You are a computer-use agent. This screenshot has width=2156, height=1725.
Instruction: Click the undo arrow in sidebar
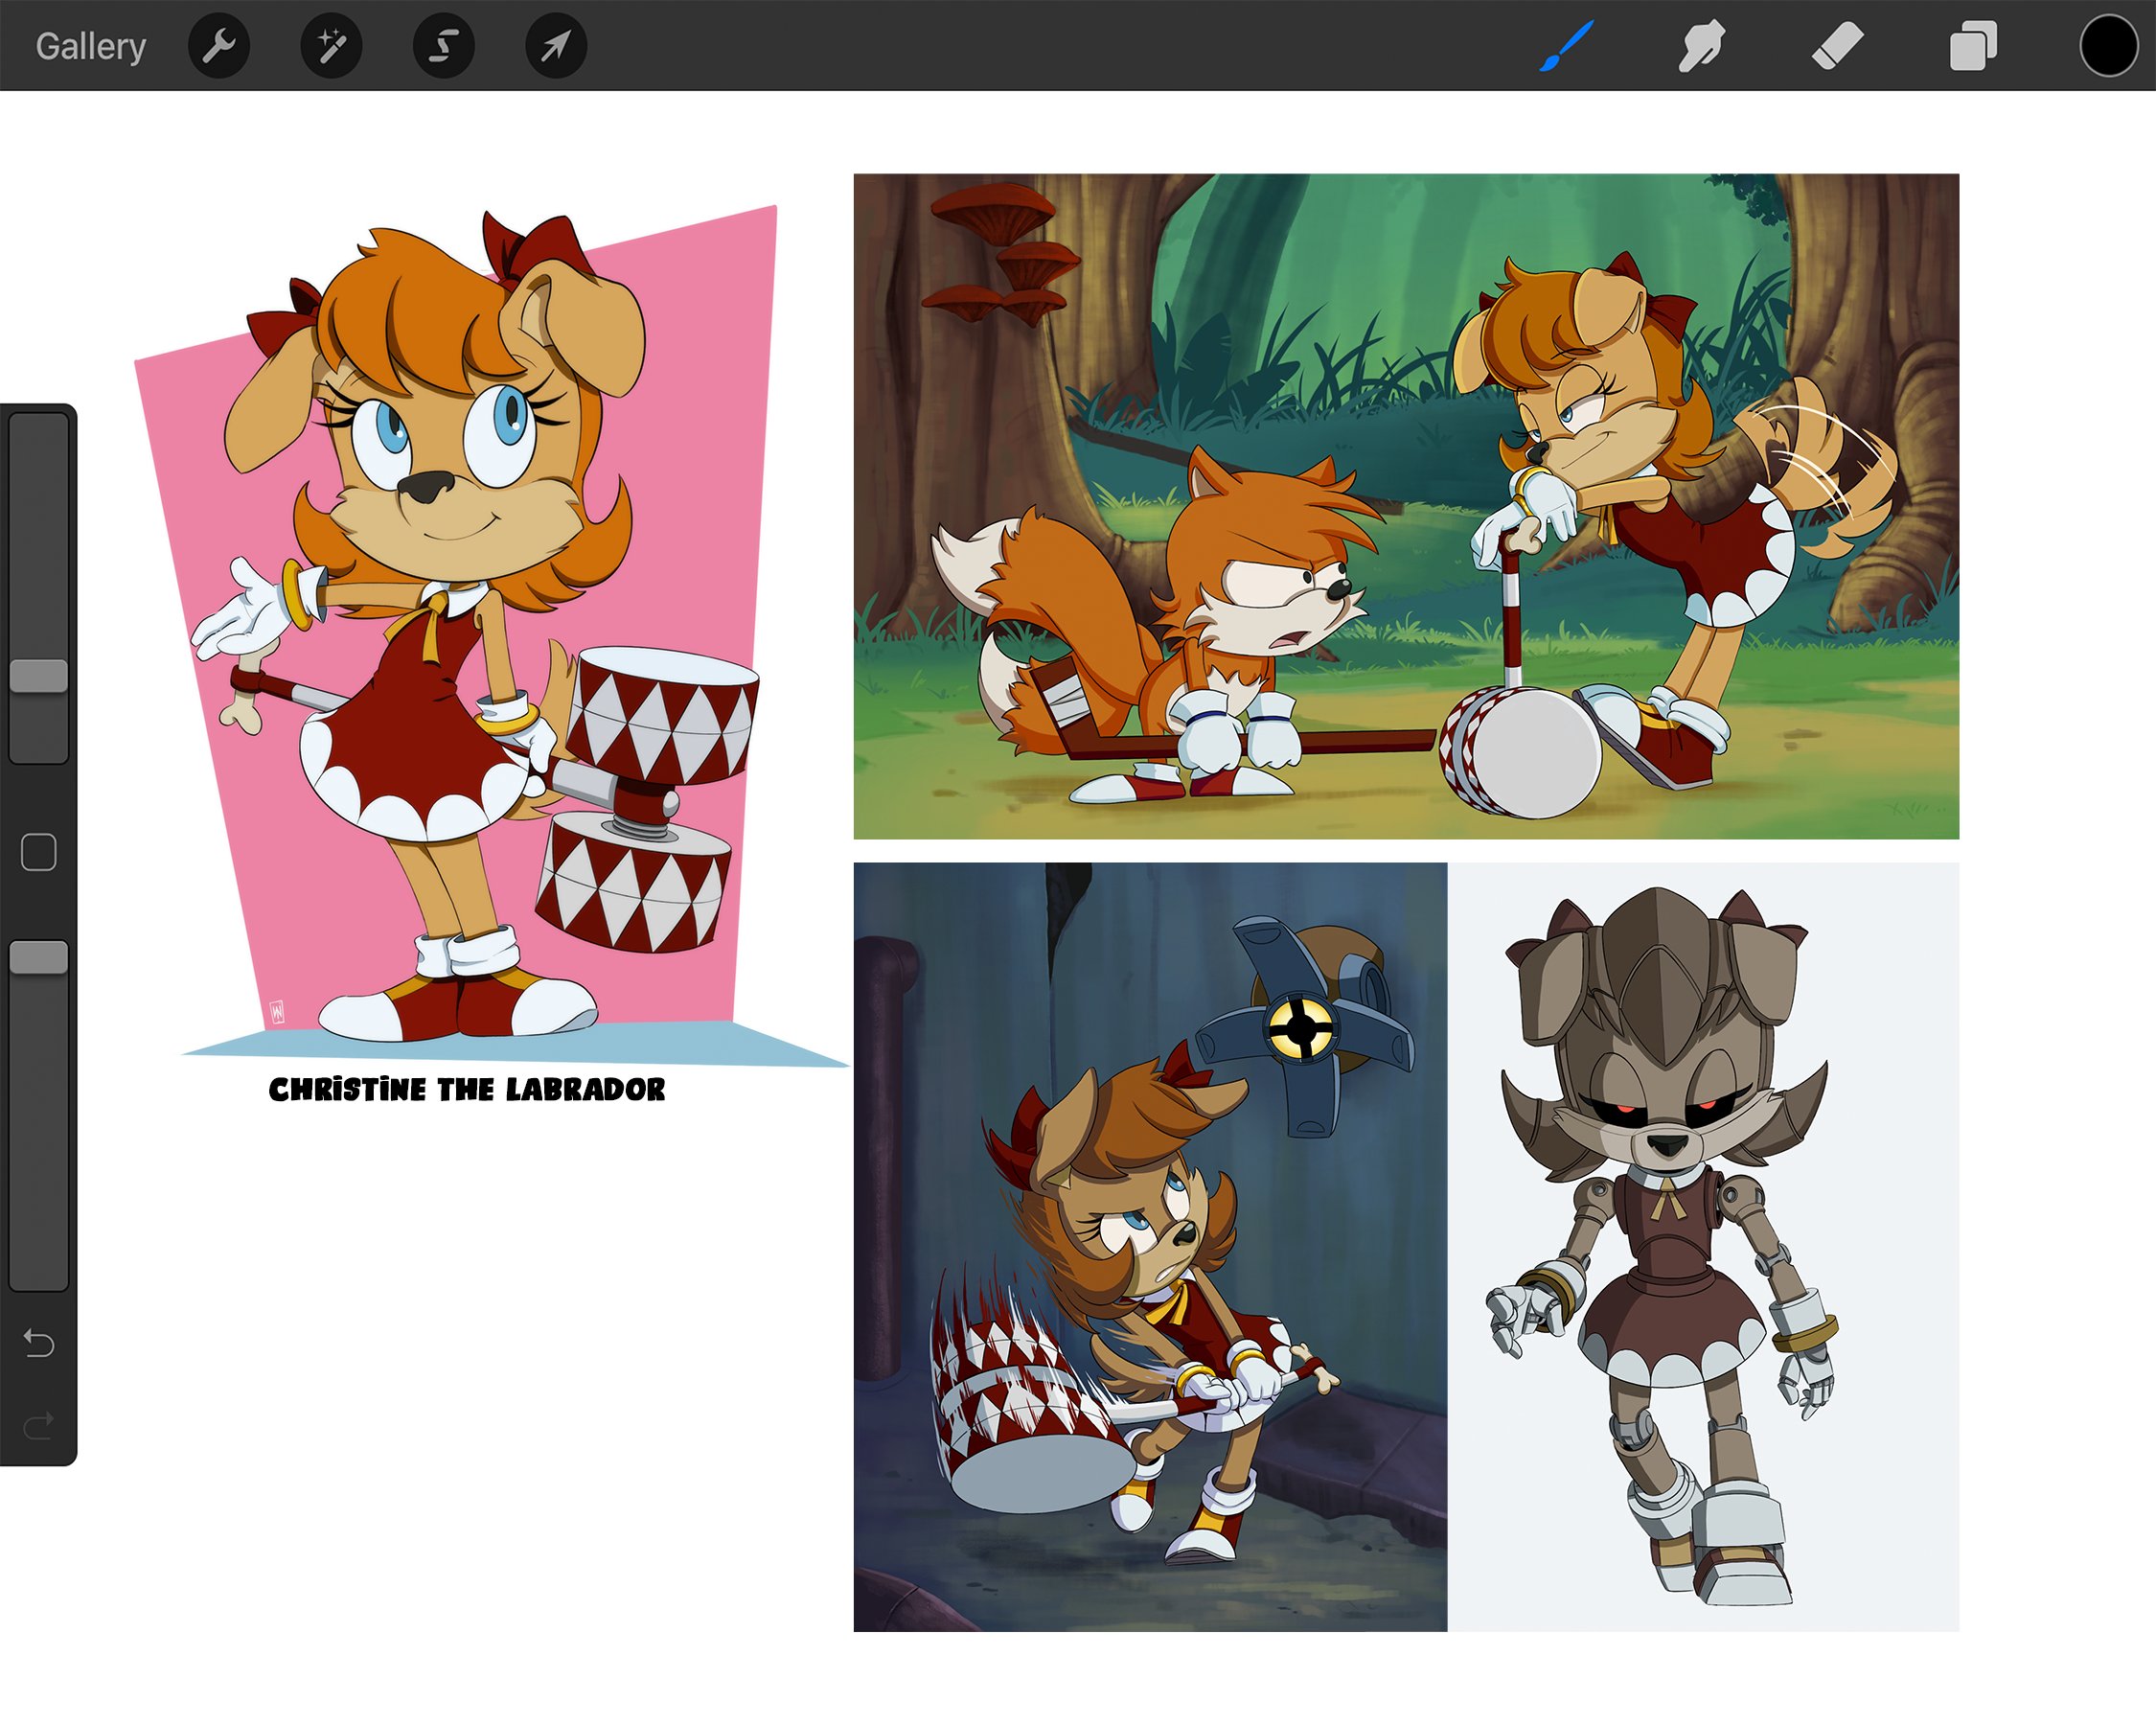pos(39,1342)
